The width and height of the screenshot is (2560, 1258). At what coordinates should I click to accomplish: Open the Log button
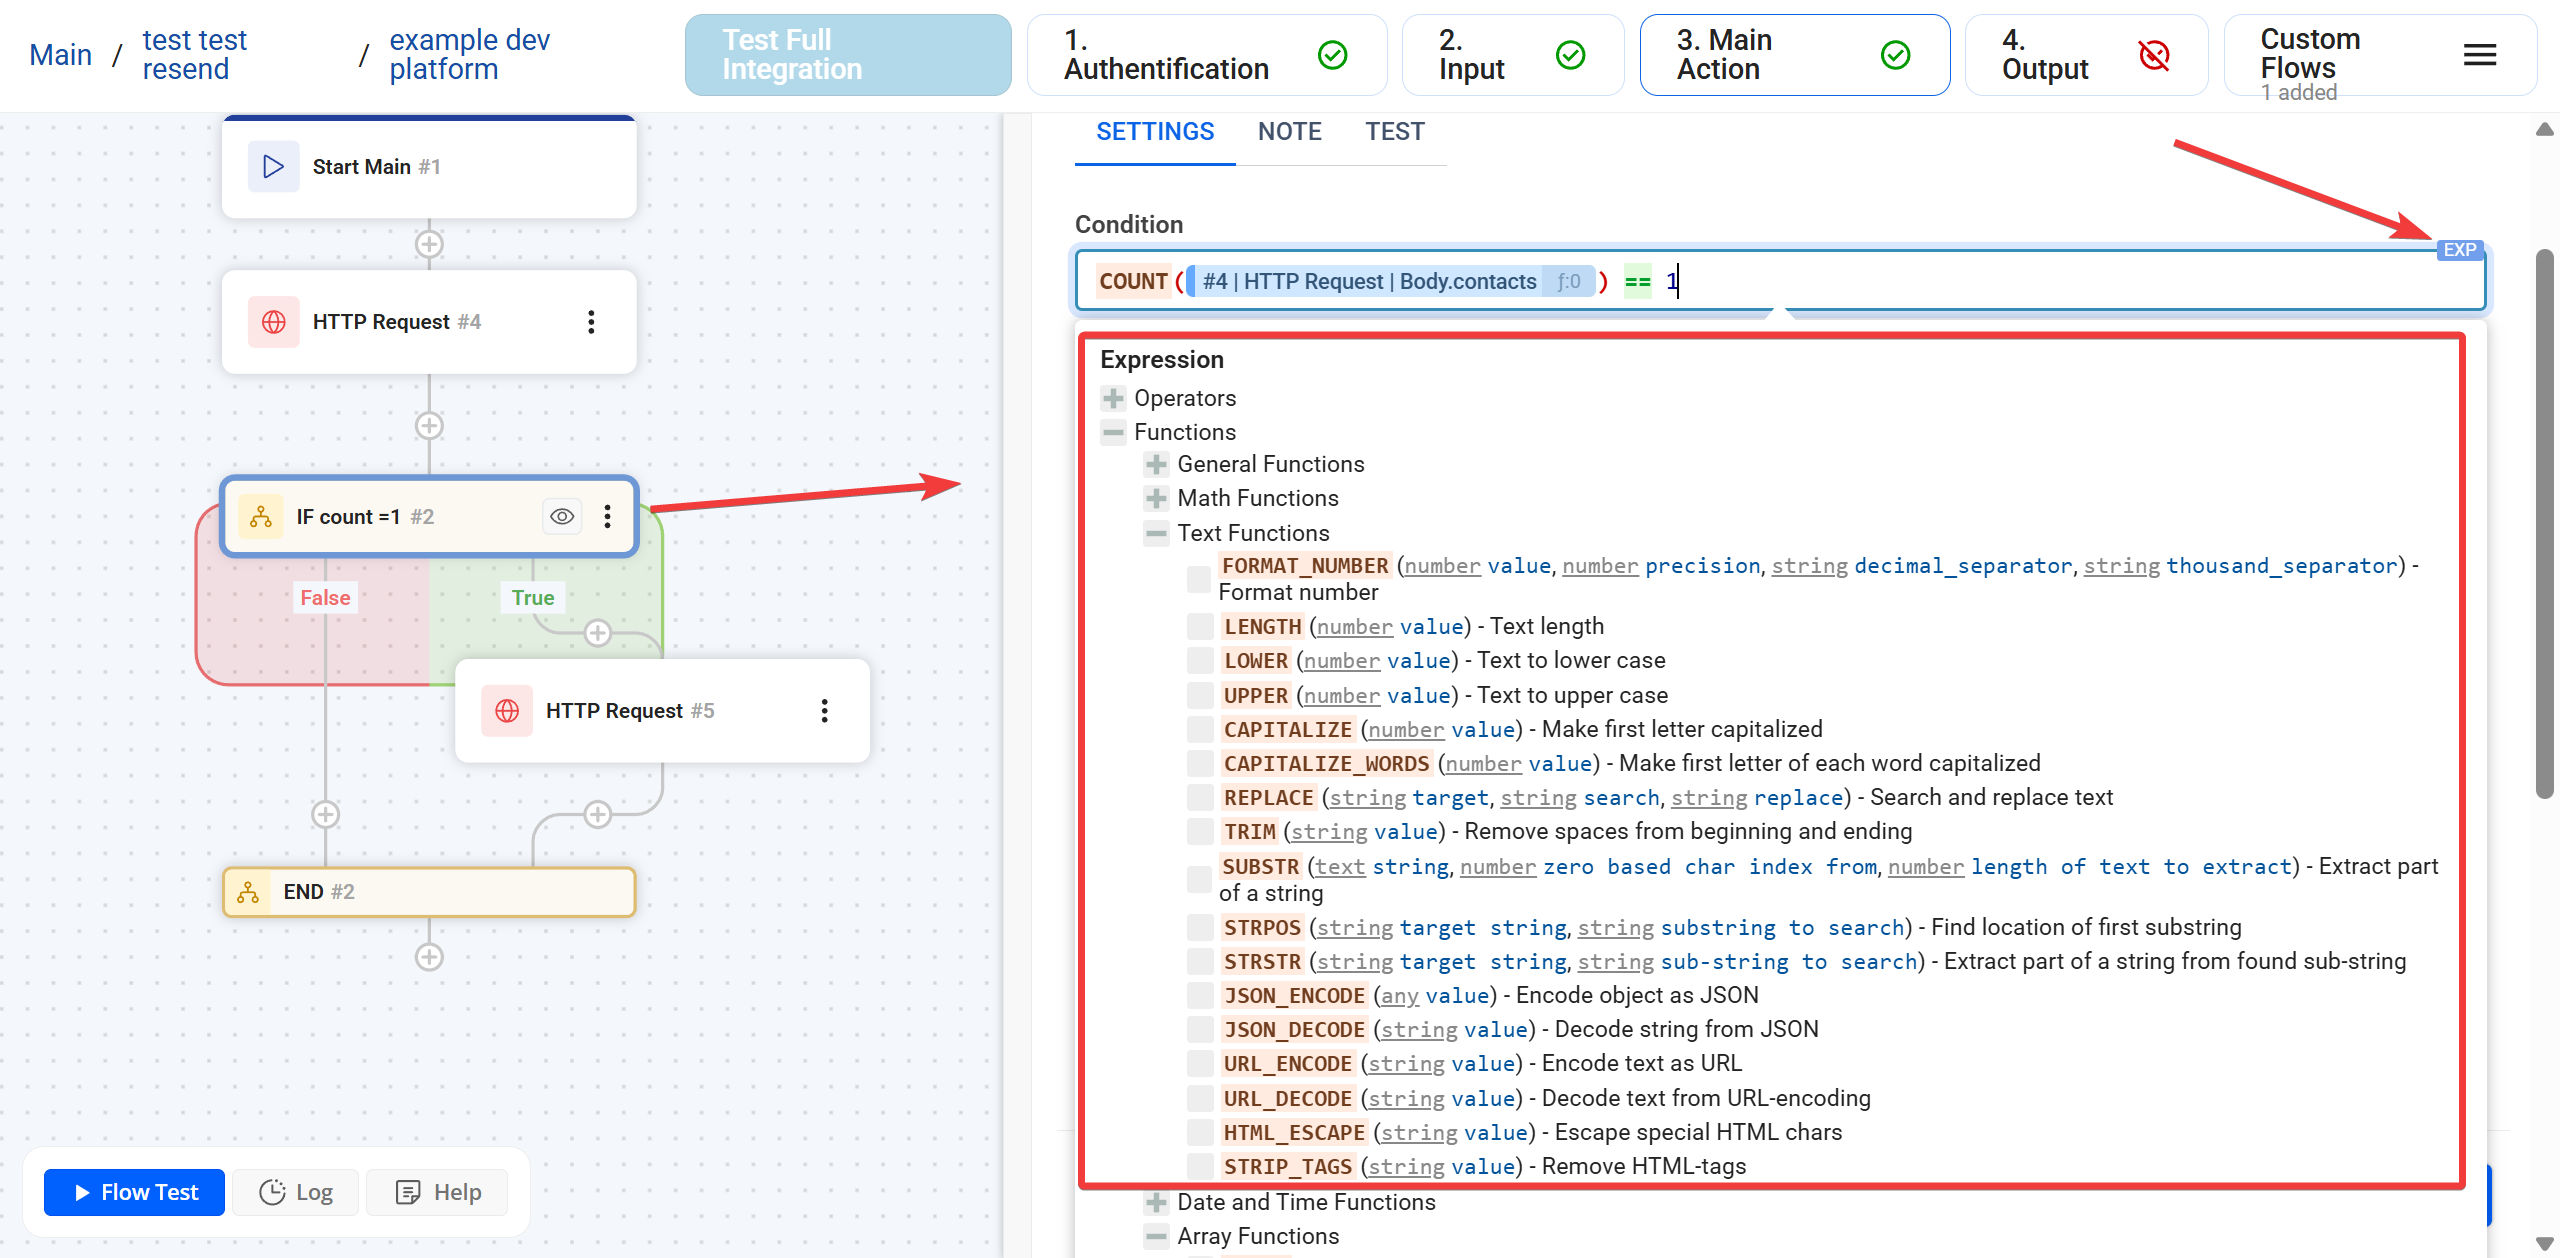(296, 1192)
